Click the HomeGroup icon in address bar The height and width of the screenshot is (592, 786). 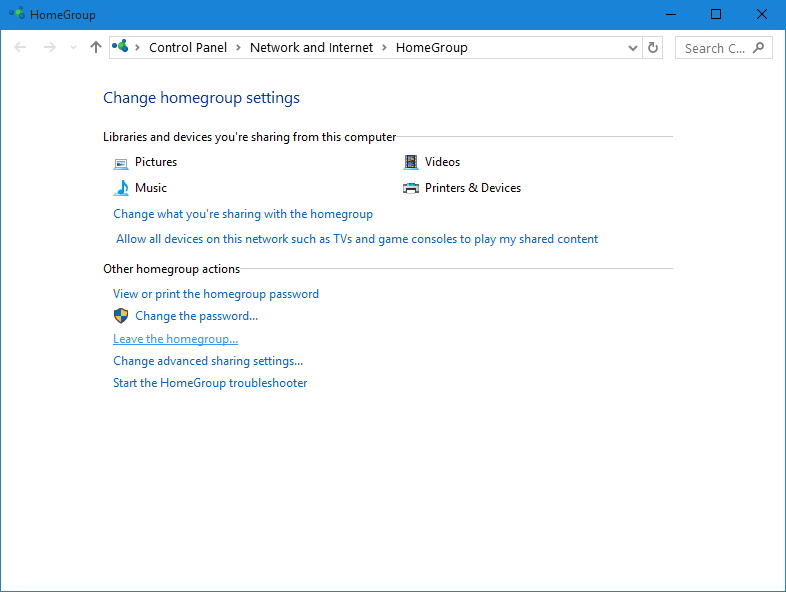click(120, 47)
